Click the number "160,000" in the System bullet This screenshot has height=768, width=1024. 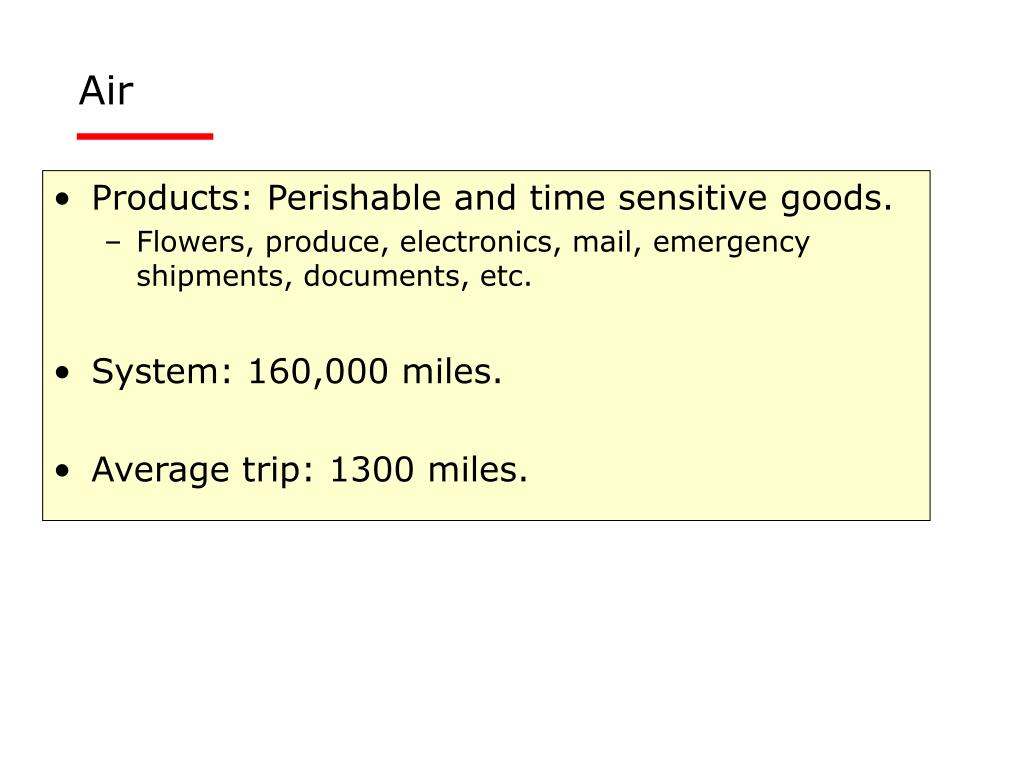[318, 372]
